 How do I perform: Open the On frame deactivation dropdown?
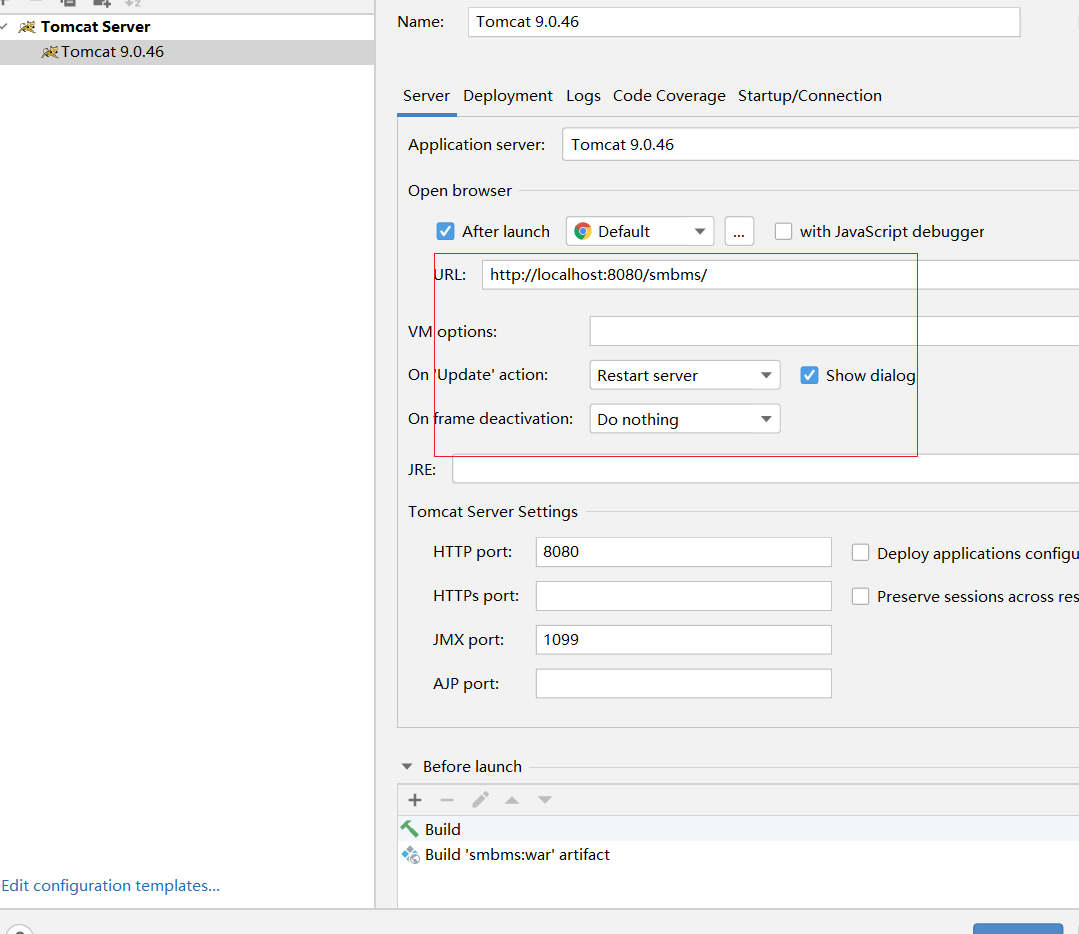pyautogui.click(x=685, y=418)
